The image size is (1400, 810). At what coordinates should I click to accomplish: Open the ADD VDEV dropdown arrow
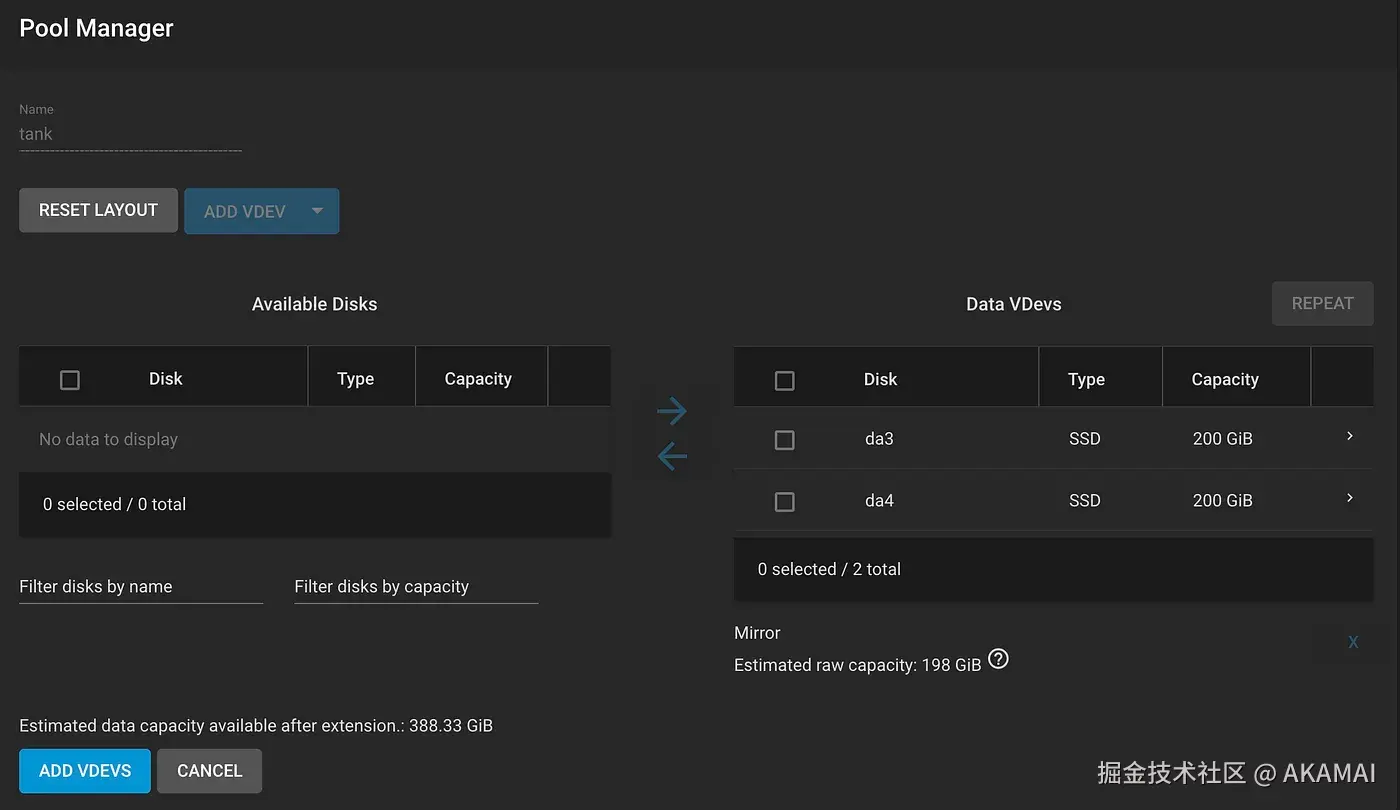click(x=317, y=211)
